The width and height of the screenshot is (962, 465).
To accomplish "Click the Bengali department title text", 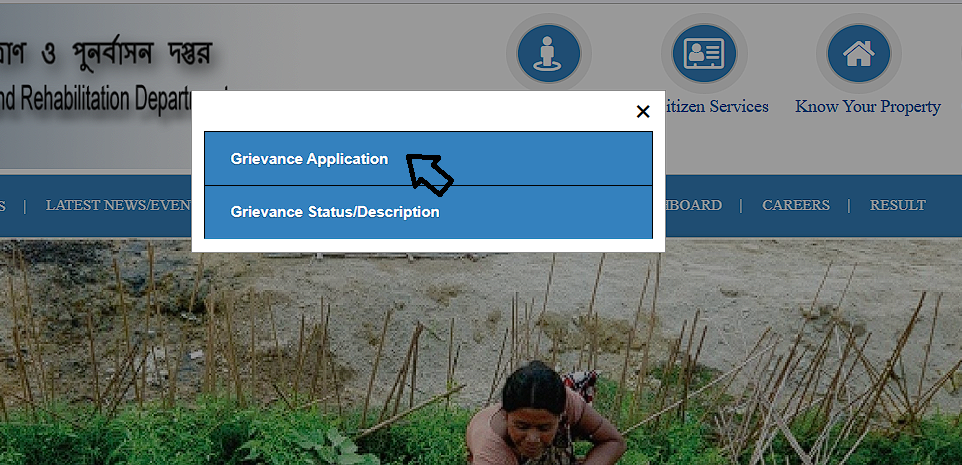I will [x=106, y=54].
